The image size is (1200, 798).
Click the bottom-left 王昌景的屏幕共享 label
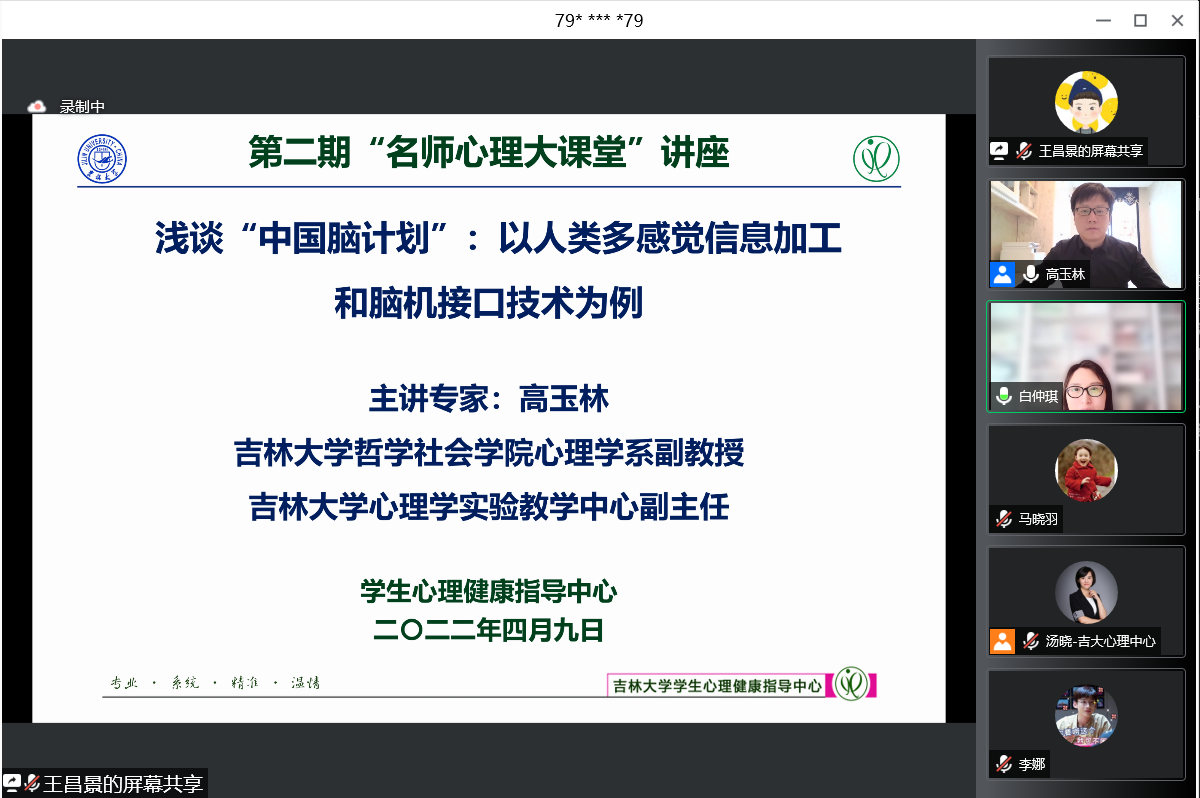(x=123, y=784)
